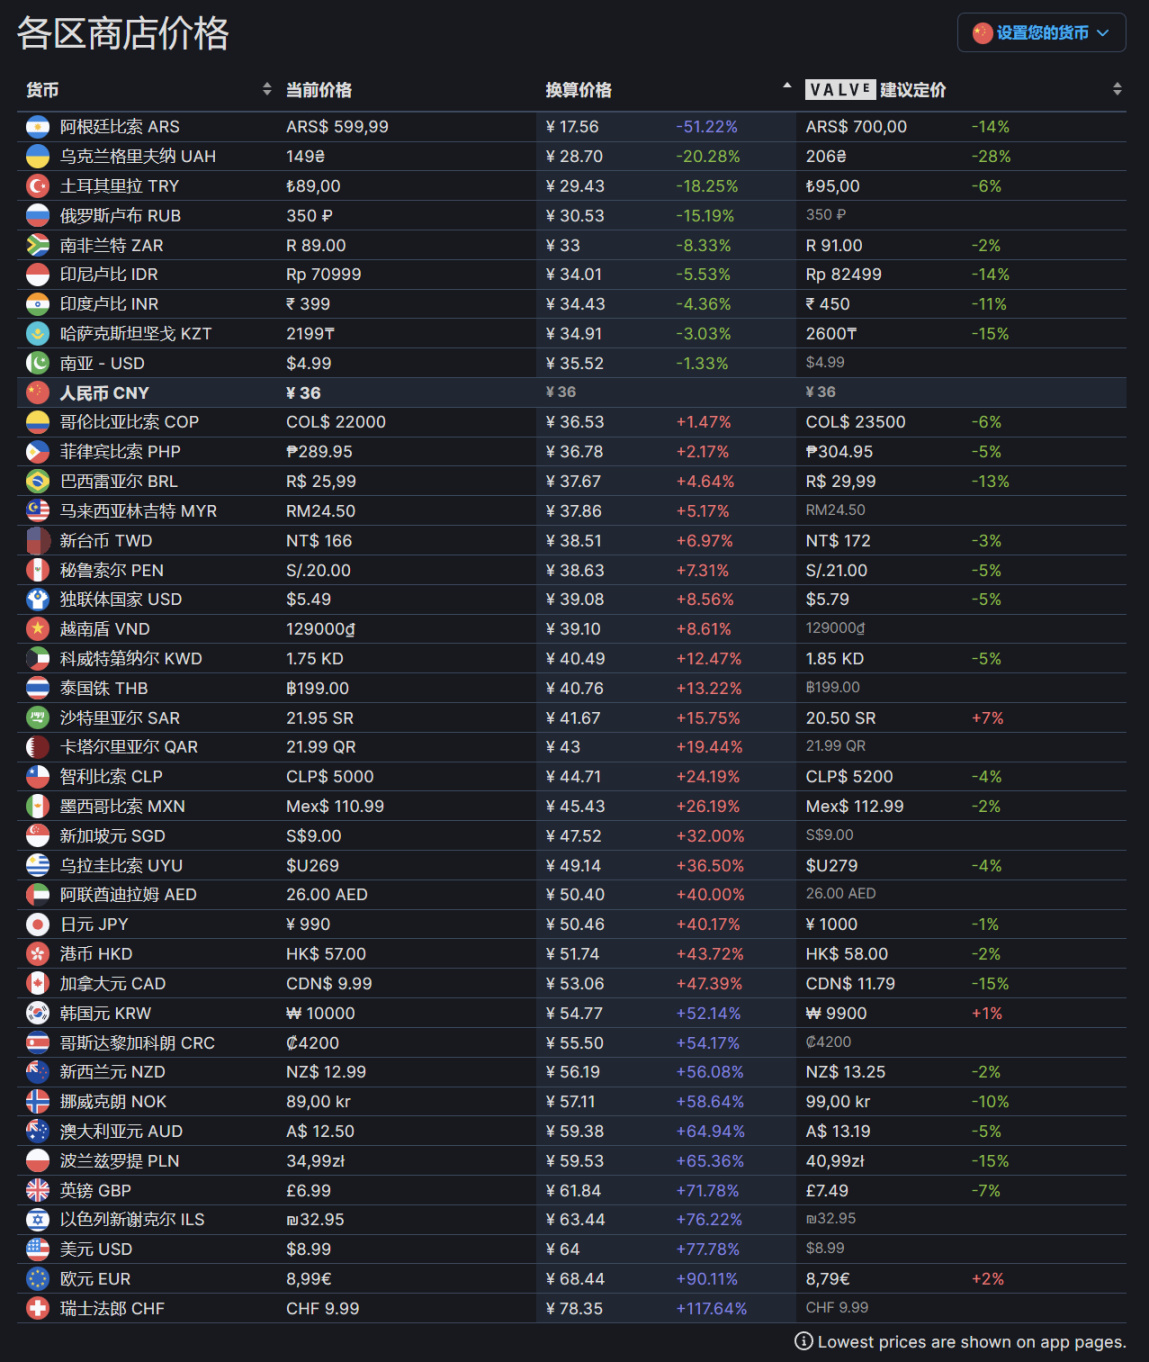
Task: Select the 美元 USD currency name
Action: coord(96,1249)
